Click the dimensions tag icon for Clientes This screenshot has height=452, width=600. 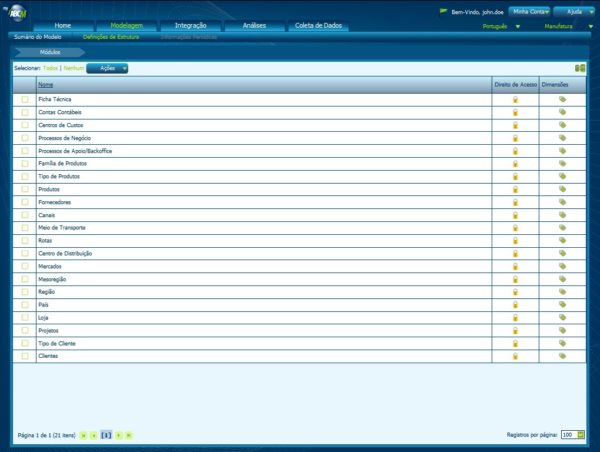562,356
